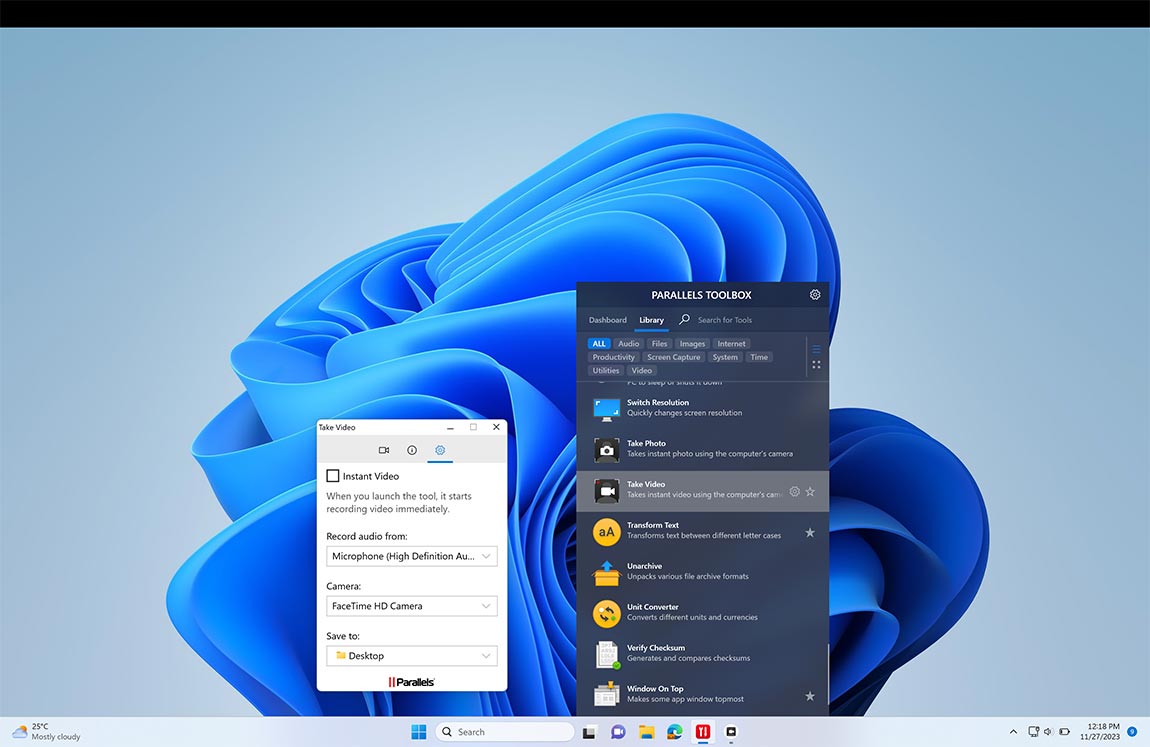The height and width of the screenshot is (747, 1150).
Task: Open the Windows Start menu
Action: pyautogui.click(x=419, y=732)
